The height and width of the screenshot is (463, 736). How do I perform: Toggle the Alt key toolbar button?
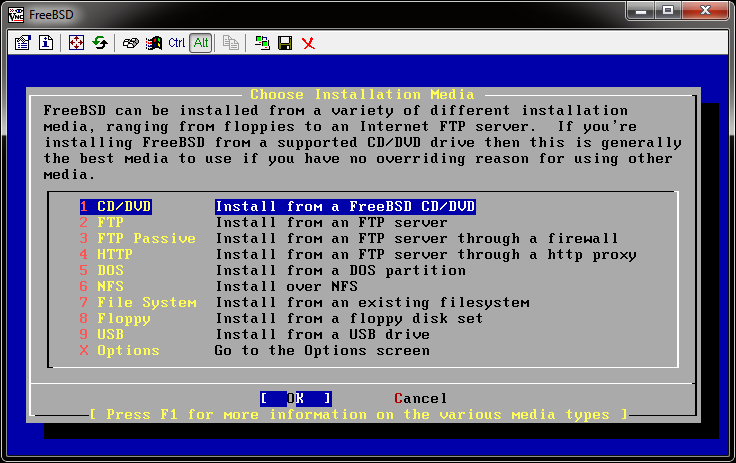[201, 43]
